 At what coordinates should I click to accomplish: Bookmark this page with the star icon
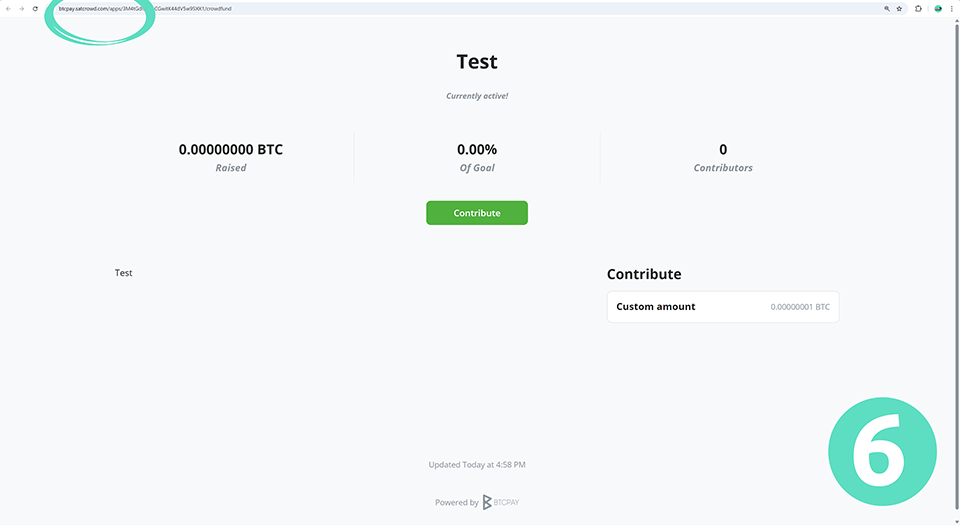tap(899, 8)
